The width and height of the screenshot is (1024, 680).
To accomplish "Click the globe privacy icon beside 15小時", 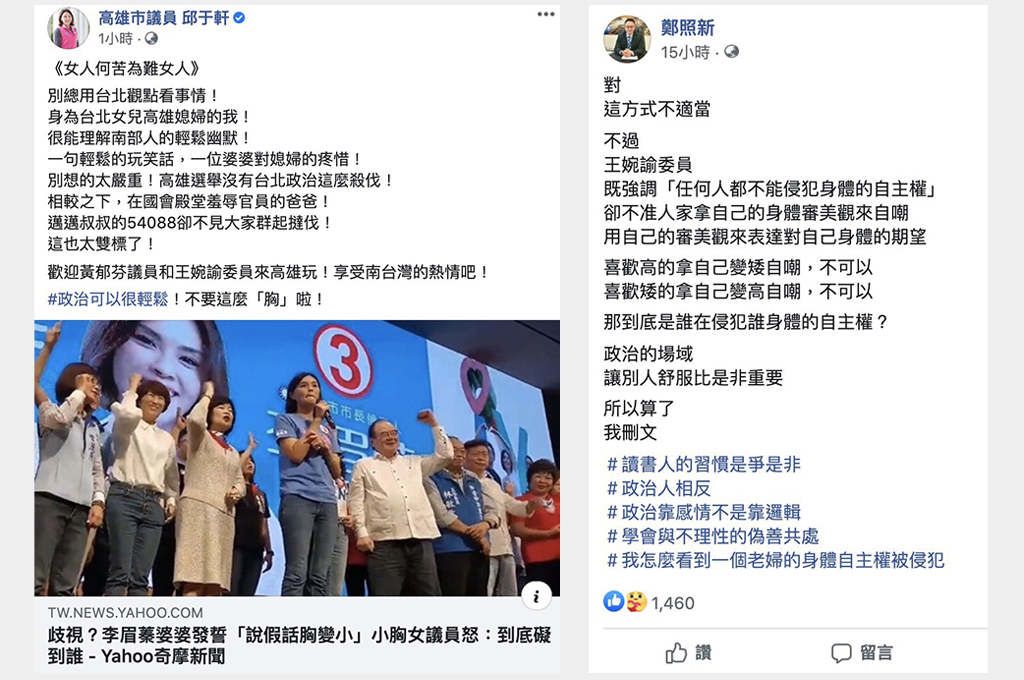I will [x=731, y=52].
